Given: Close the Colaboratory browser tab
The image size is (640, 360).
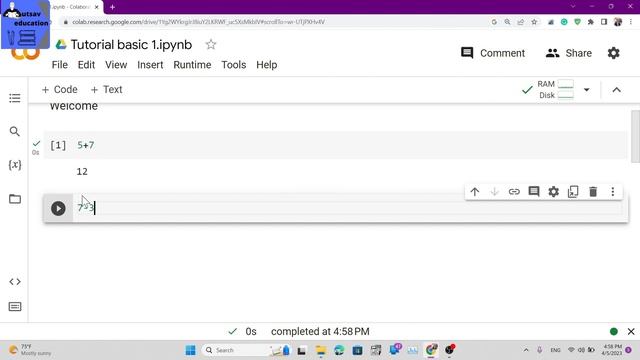Looking at the screenshot, I should (97, 7).
